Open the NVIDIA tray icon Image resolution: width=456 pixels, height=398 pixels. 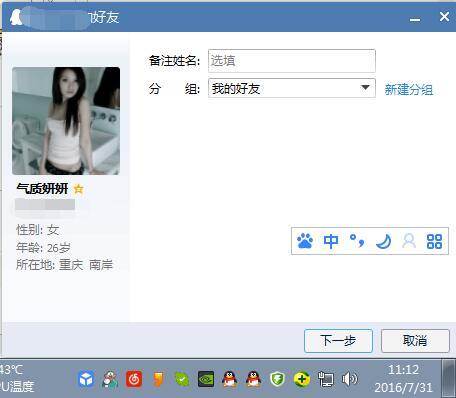click(x=206, y=379)
